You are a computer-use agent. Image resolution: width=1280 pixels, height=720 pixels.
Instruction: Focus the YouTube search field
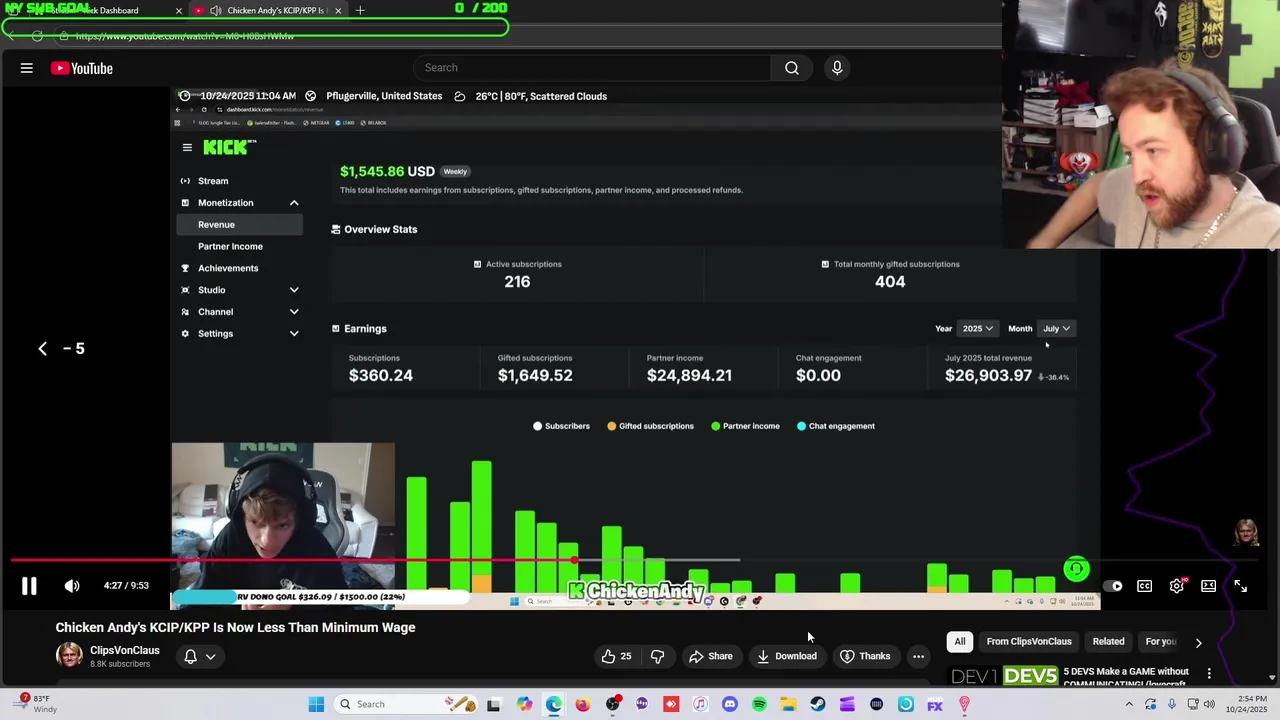[x=592, y=68]
